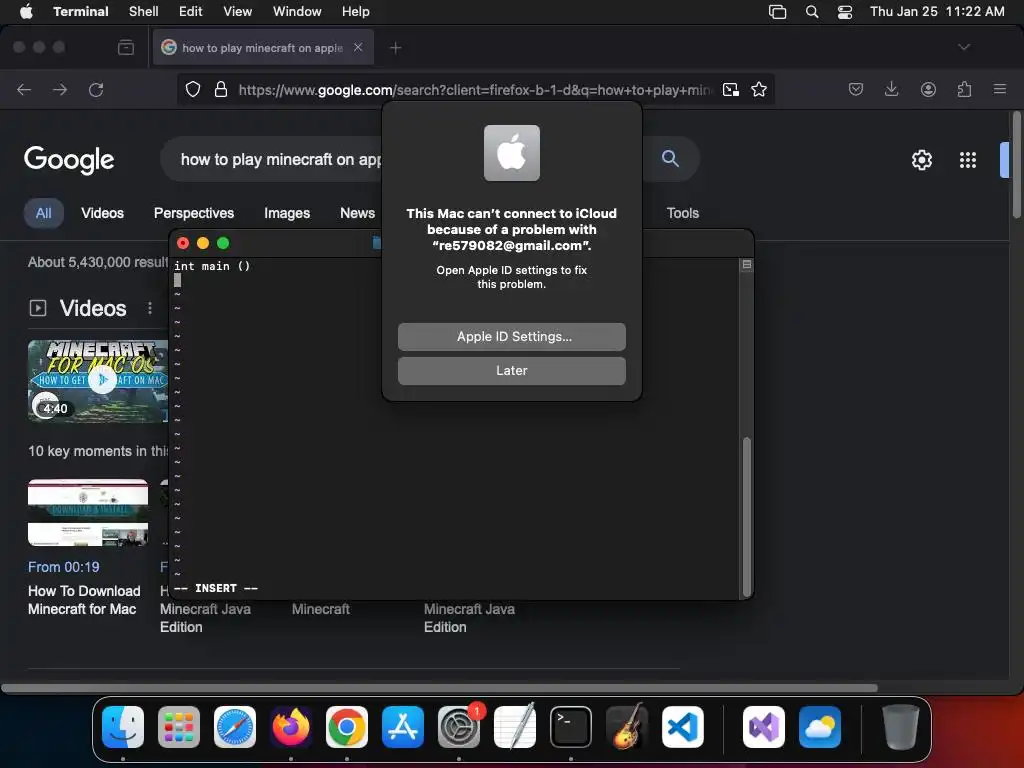
Task: Launch GarageBand from the Dock
Action: (x=627, y=727)
